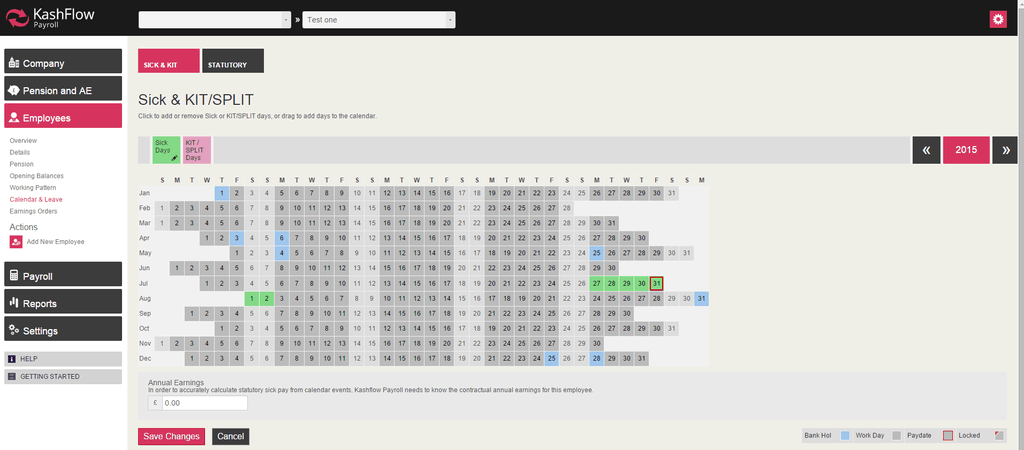Toggle sick day on July 31
Viewport: 1024px width, 450px height.
(656, 284)
